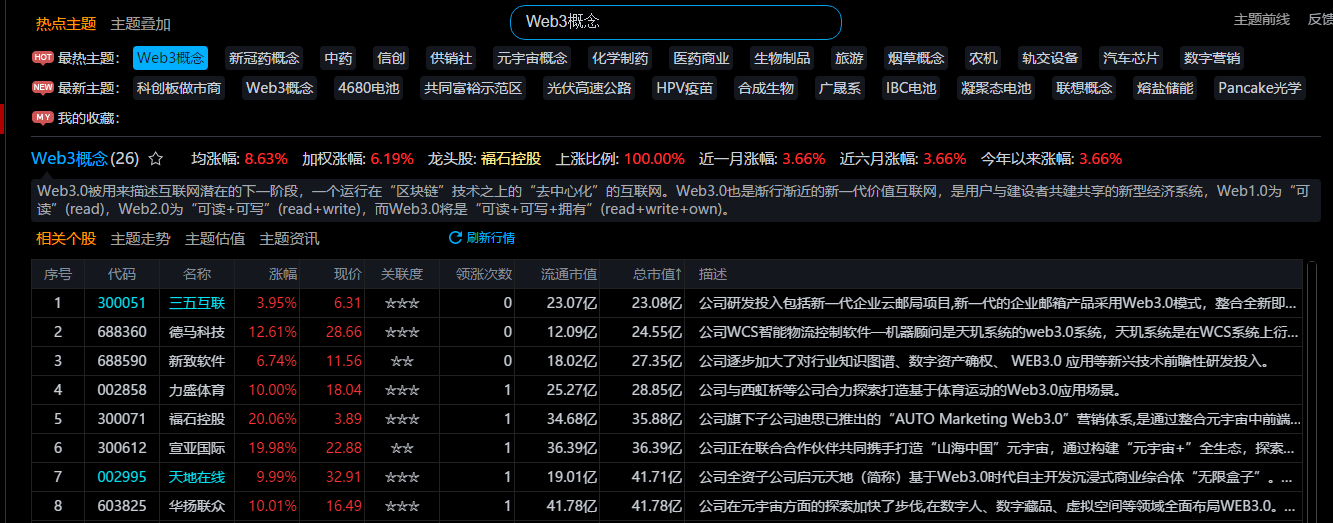Sort table by 流通市值 column header
The image size is (1333, 523).
coord(570,274)
